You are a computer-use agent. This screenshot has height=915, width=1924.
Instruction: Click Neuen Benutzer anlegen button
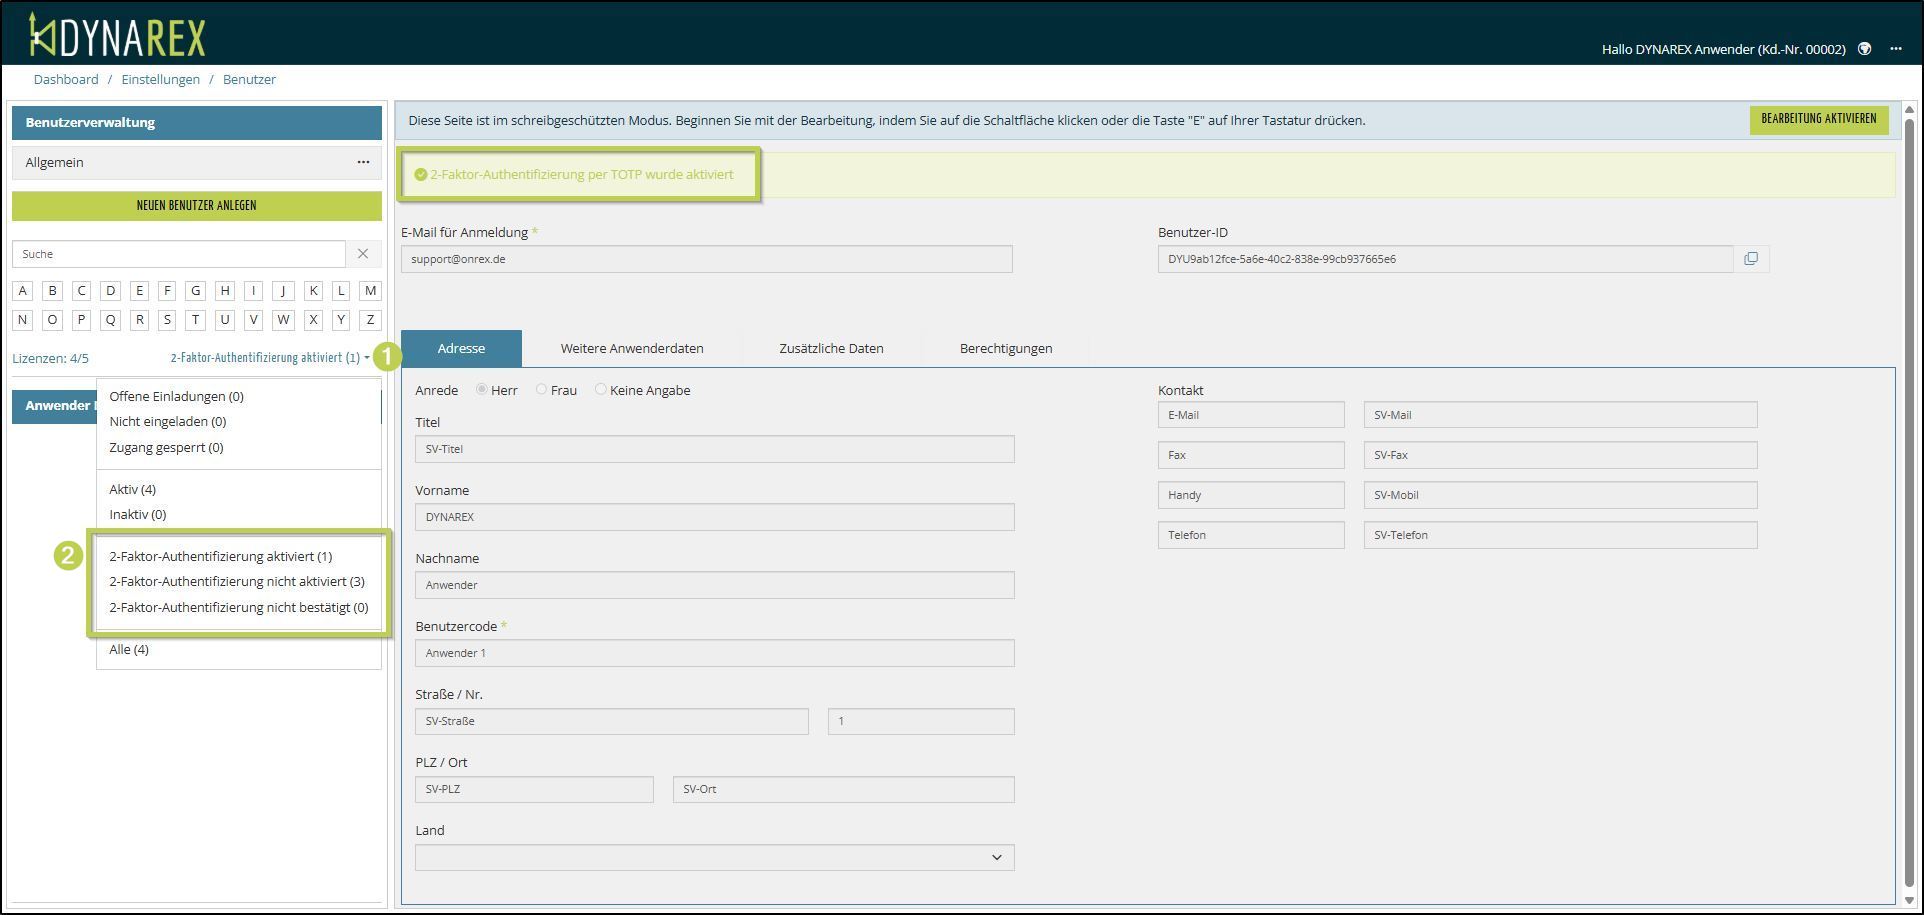coord(196,206)
